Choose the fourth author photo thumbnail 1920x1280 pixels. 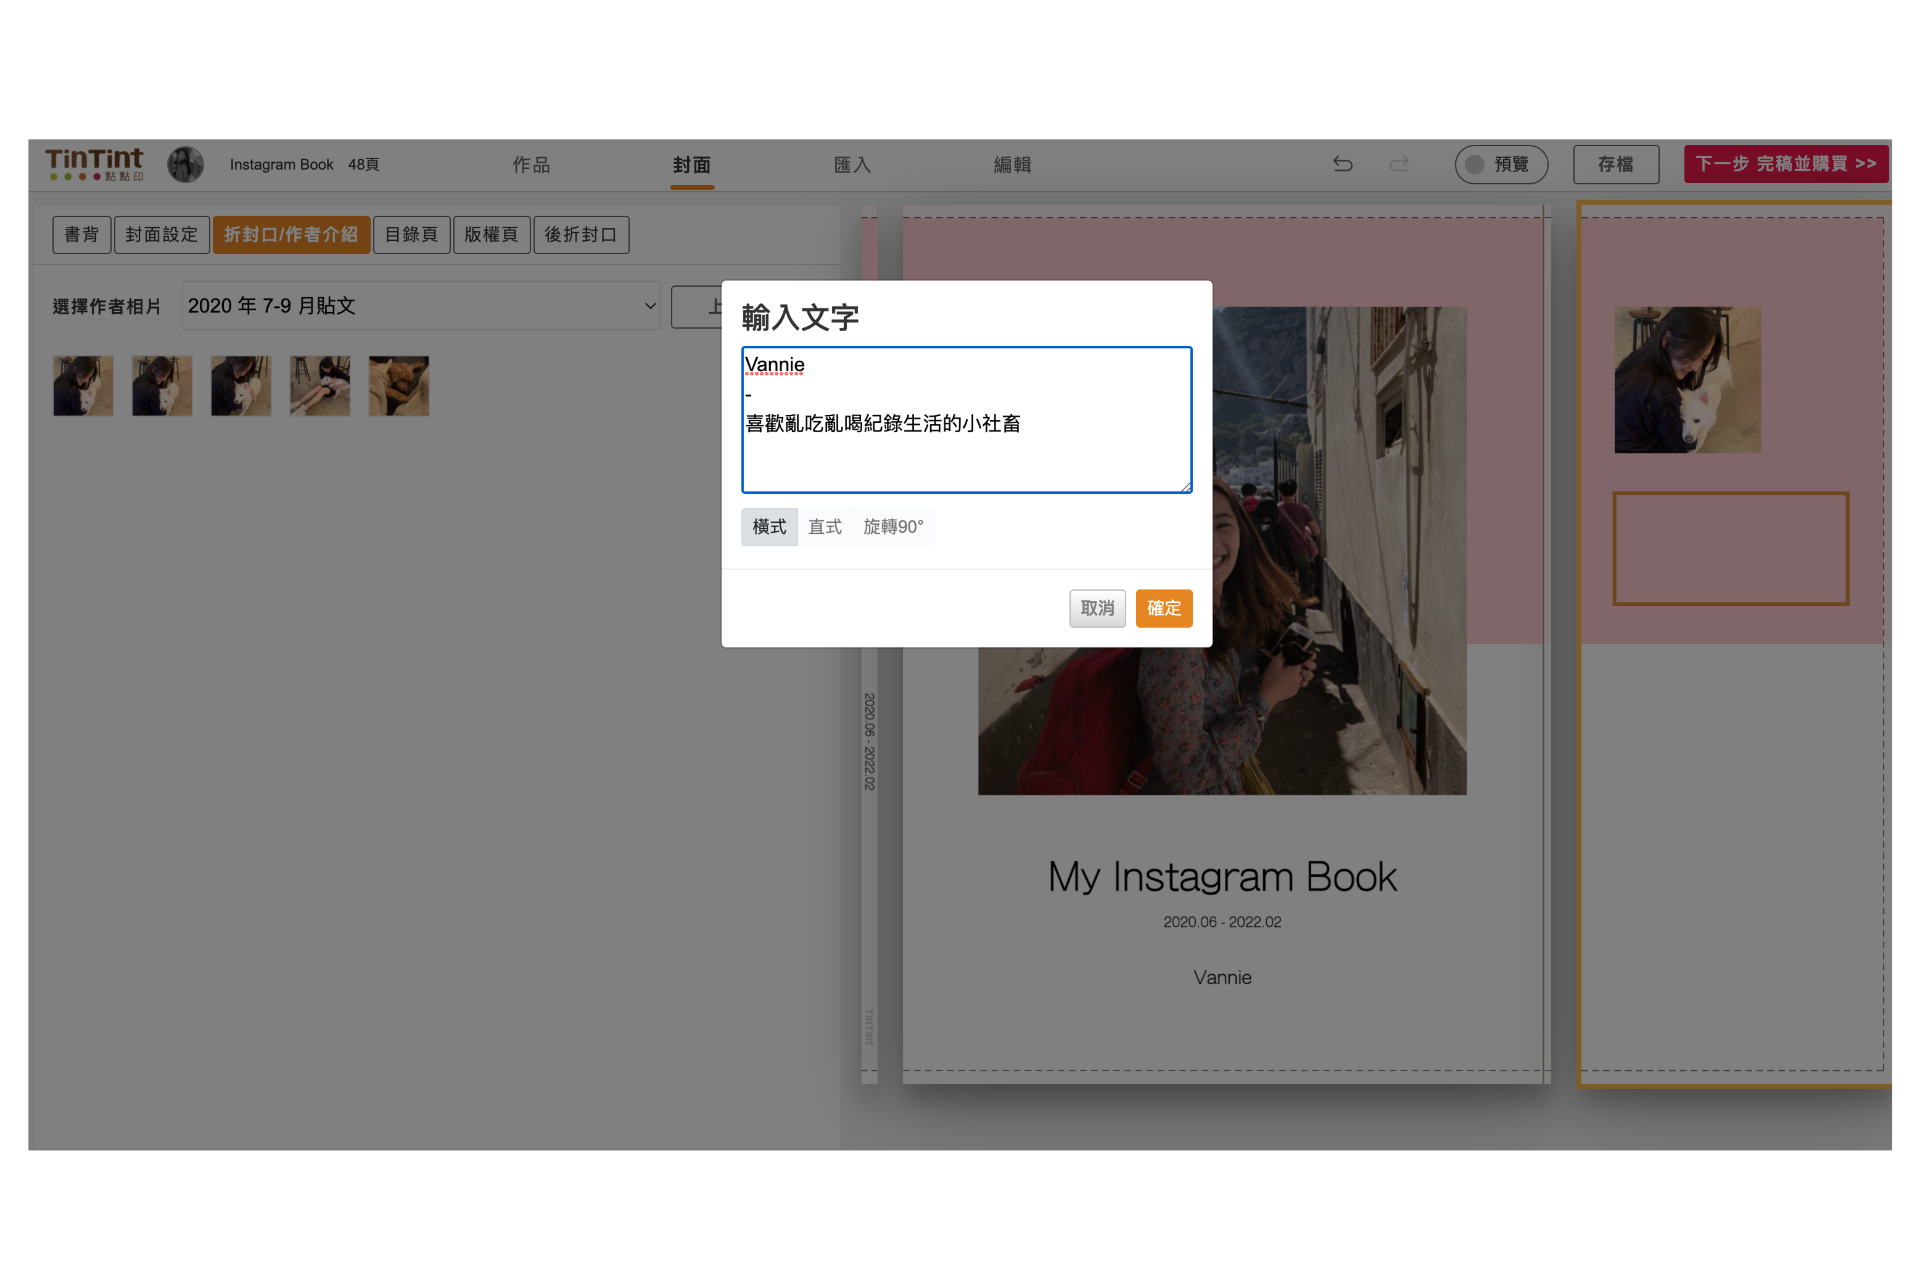point(320,386)
